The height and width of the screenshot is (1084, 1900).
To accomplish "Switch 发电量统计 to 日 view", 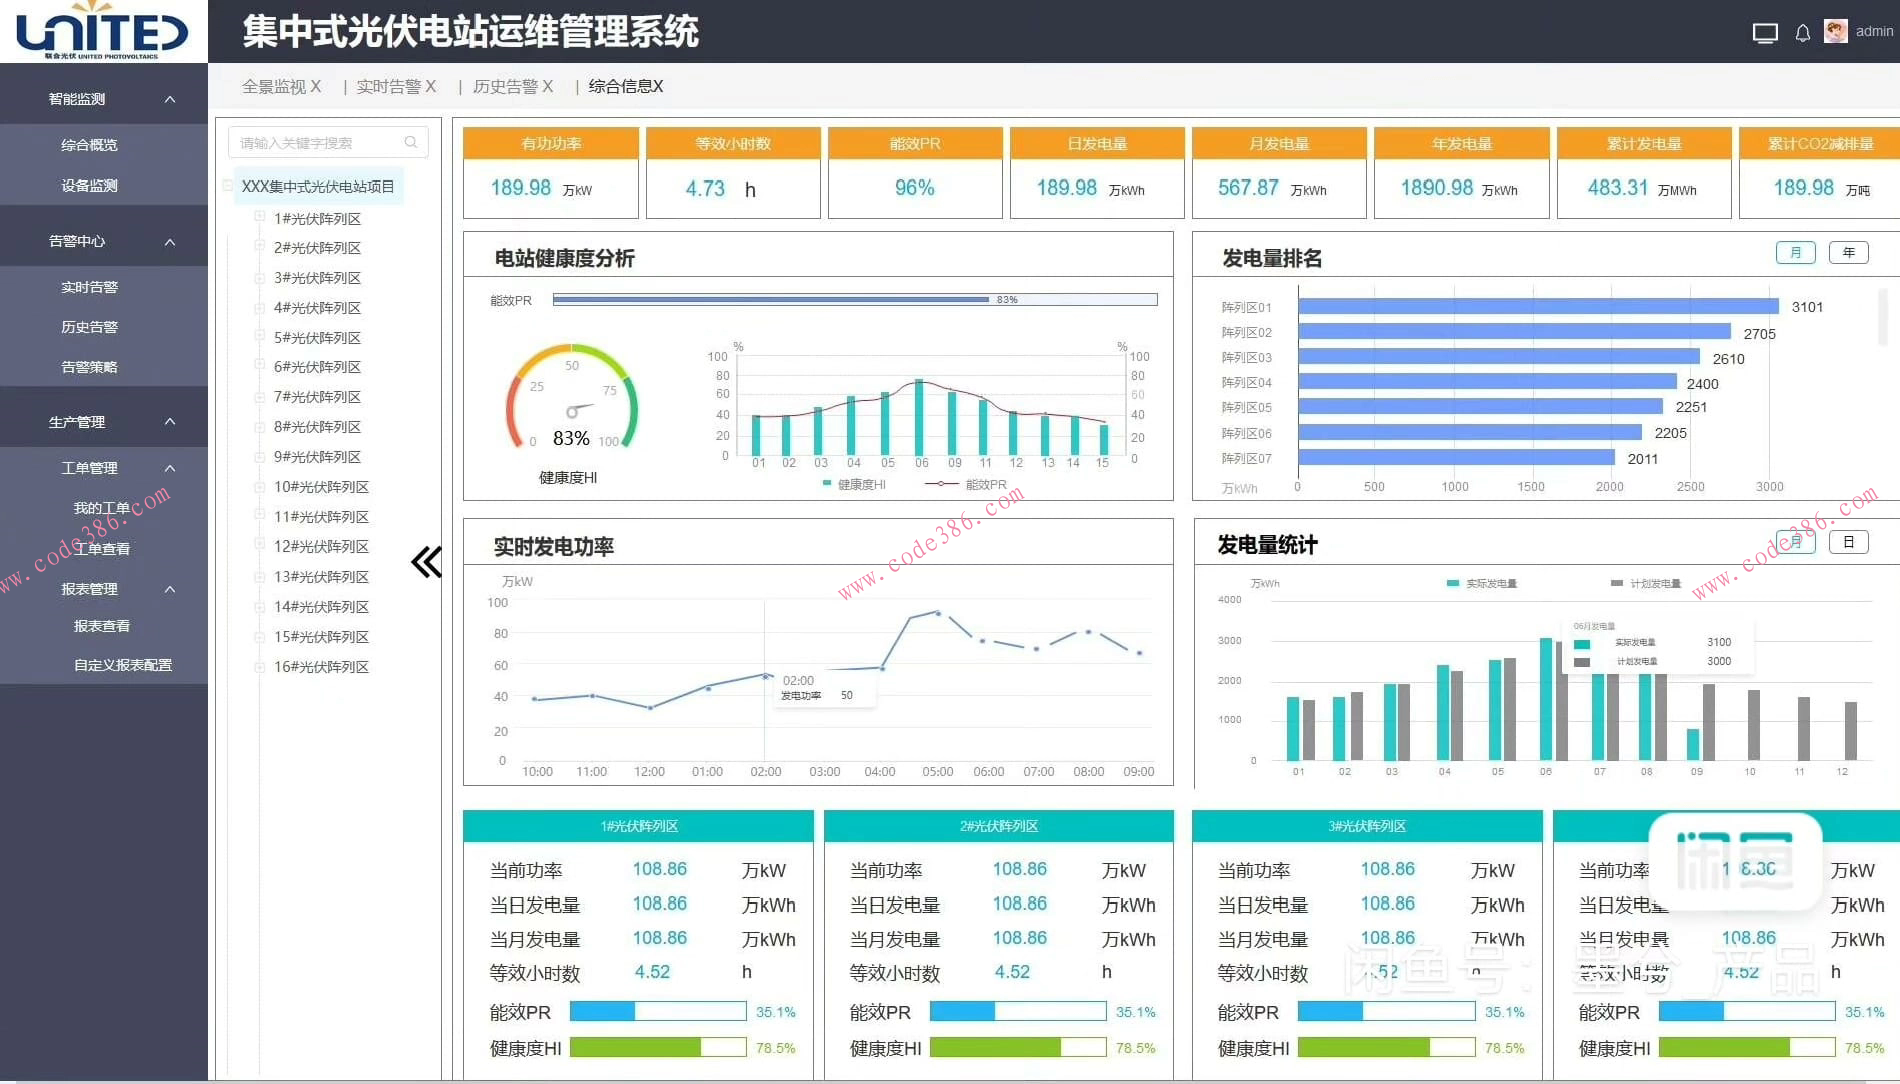I will click(x=1848, y=542).
